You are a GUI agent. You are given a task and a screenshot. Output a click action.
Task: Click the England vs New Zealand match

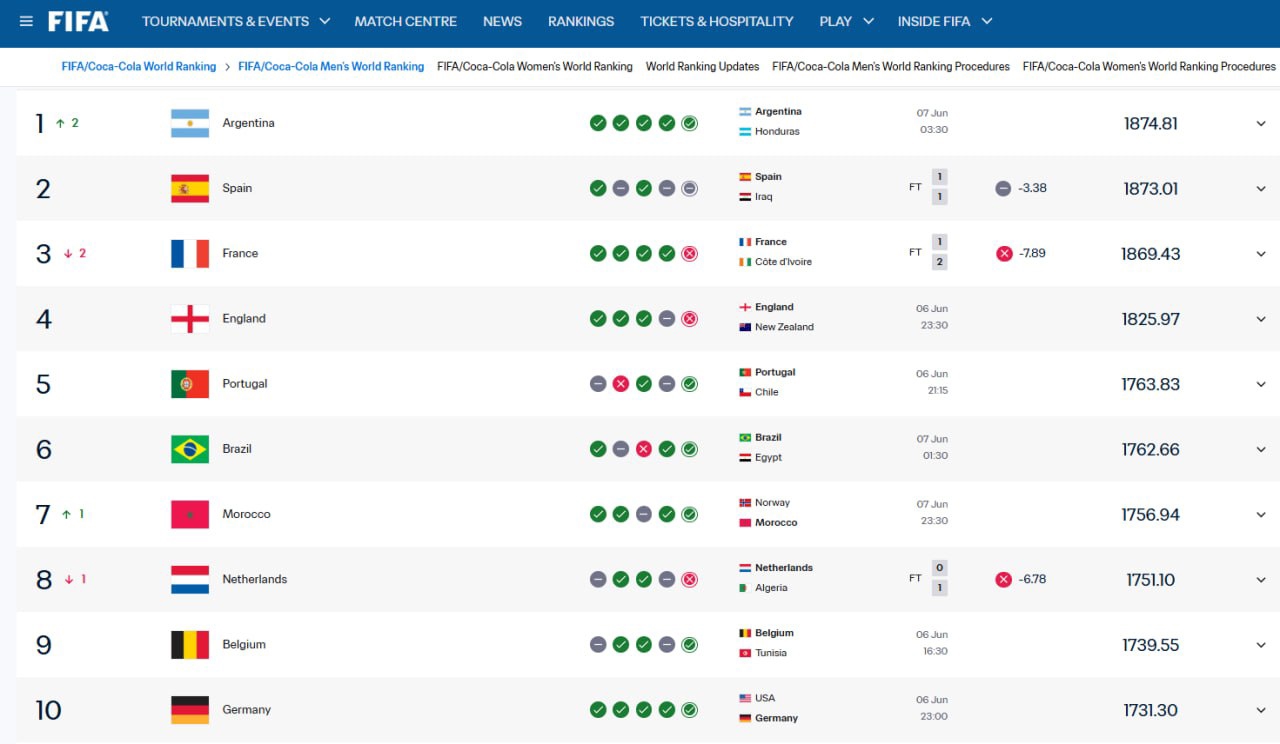[845, 318]
